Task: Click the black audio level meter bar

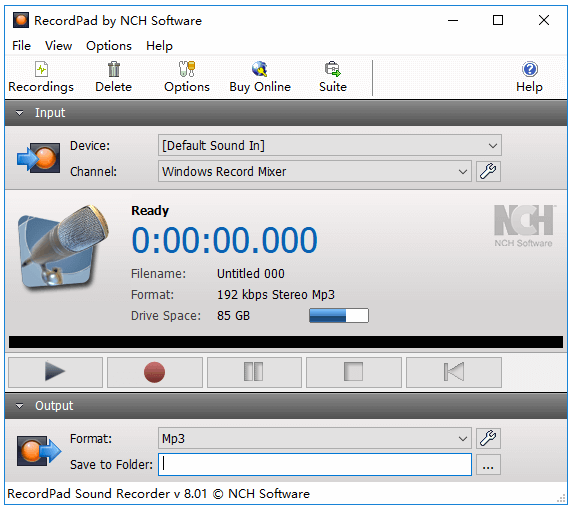Action: [286, 342]
